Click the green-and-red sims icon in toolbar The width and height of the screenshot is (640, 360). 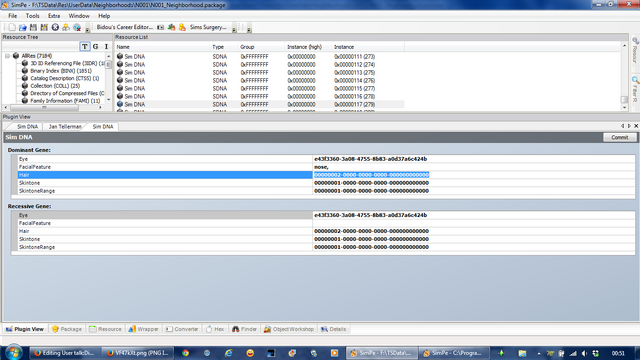171,27
